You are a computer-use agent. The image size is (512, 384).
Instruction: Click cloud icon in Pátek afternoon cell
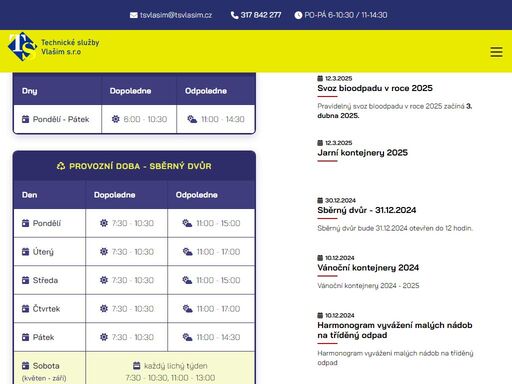click(x=188, y=337)
